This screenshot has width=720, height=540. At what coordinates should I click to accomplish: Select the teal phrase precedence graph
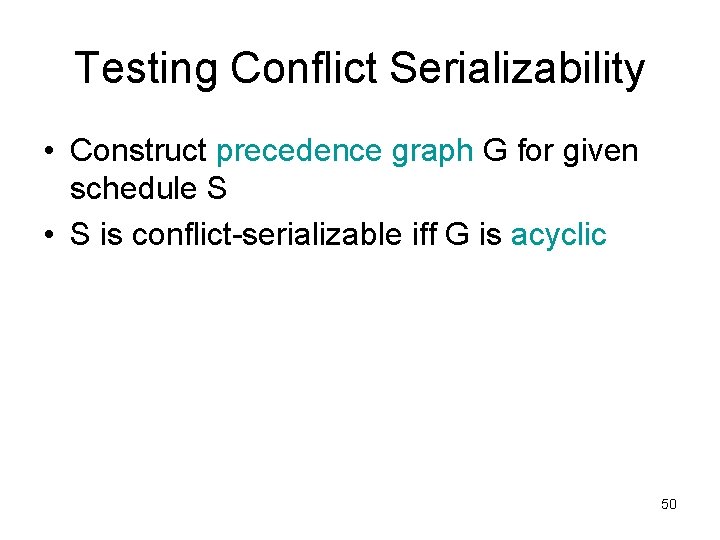(344, 152)
